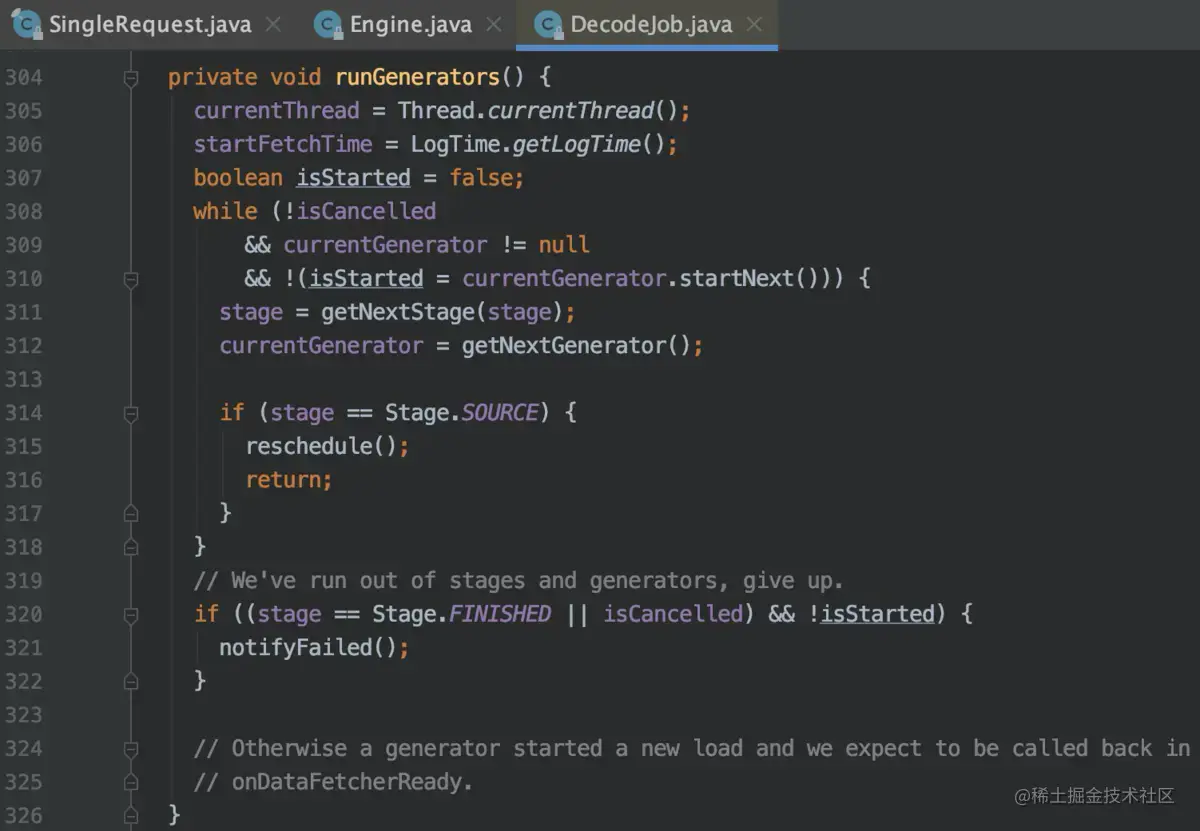1200x831 pixels.
Task: Switch to the Engine.java tab
Action: pyautogui.click(x=410, y=24)
